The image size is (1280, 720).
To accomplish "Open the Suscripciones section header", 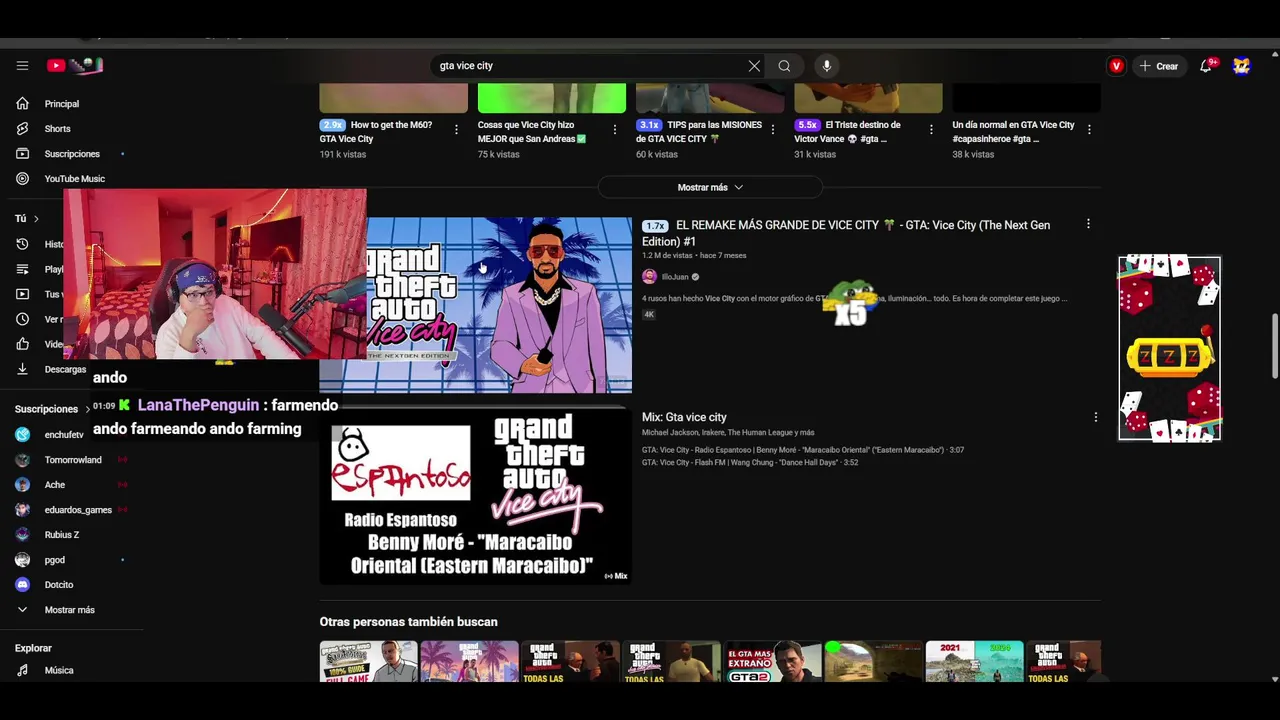I will 46,409.
